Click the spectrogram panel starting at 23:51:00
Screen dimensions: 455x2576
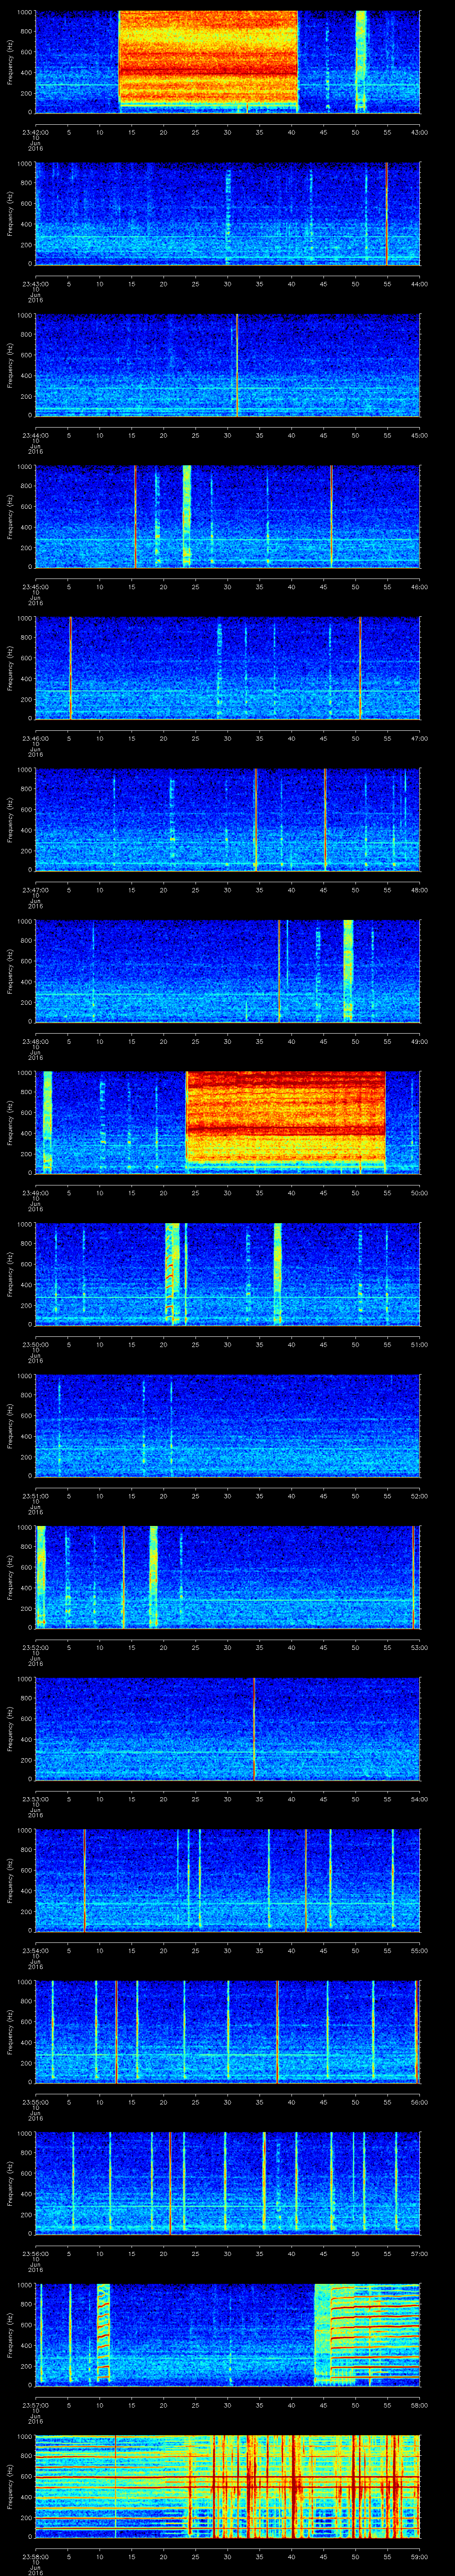(227, 1425)
